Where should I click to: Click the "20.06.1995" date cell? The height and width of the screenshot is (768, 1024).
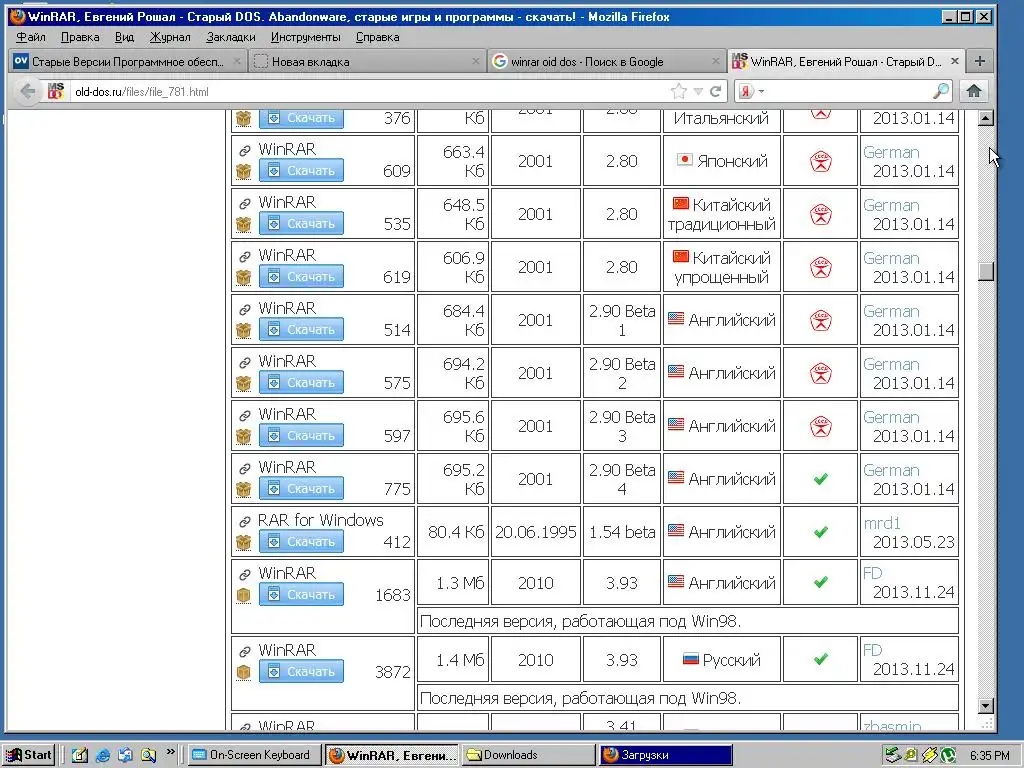point(536,532)
